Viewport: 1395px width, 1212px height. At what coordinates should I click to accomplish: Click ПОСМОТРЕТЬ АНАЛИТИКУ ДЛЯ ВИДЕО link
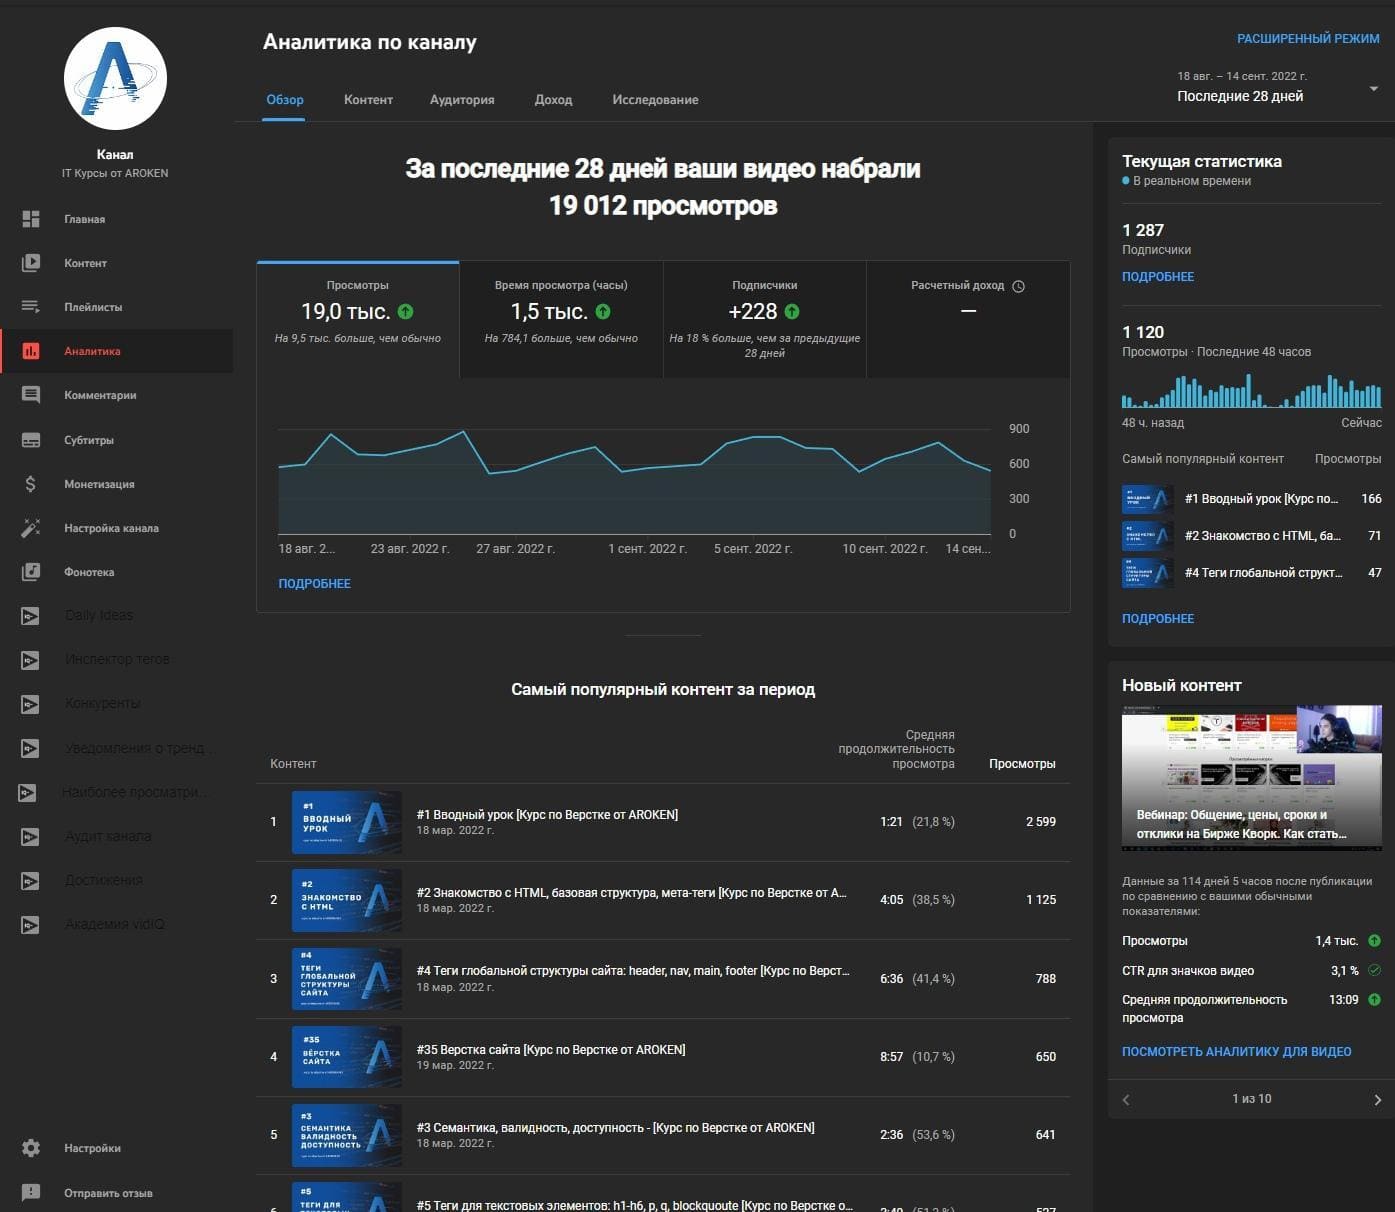click(x=1236, y=1052)
